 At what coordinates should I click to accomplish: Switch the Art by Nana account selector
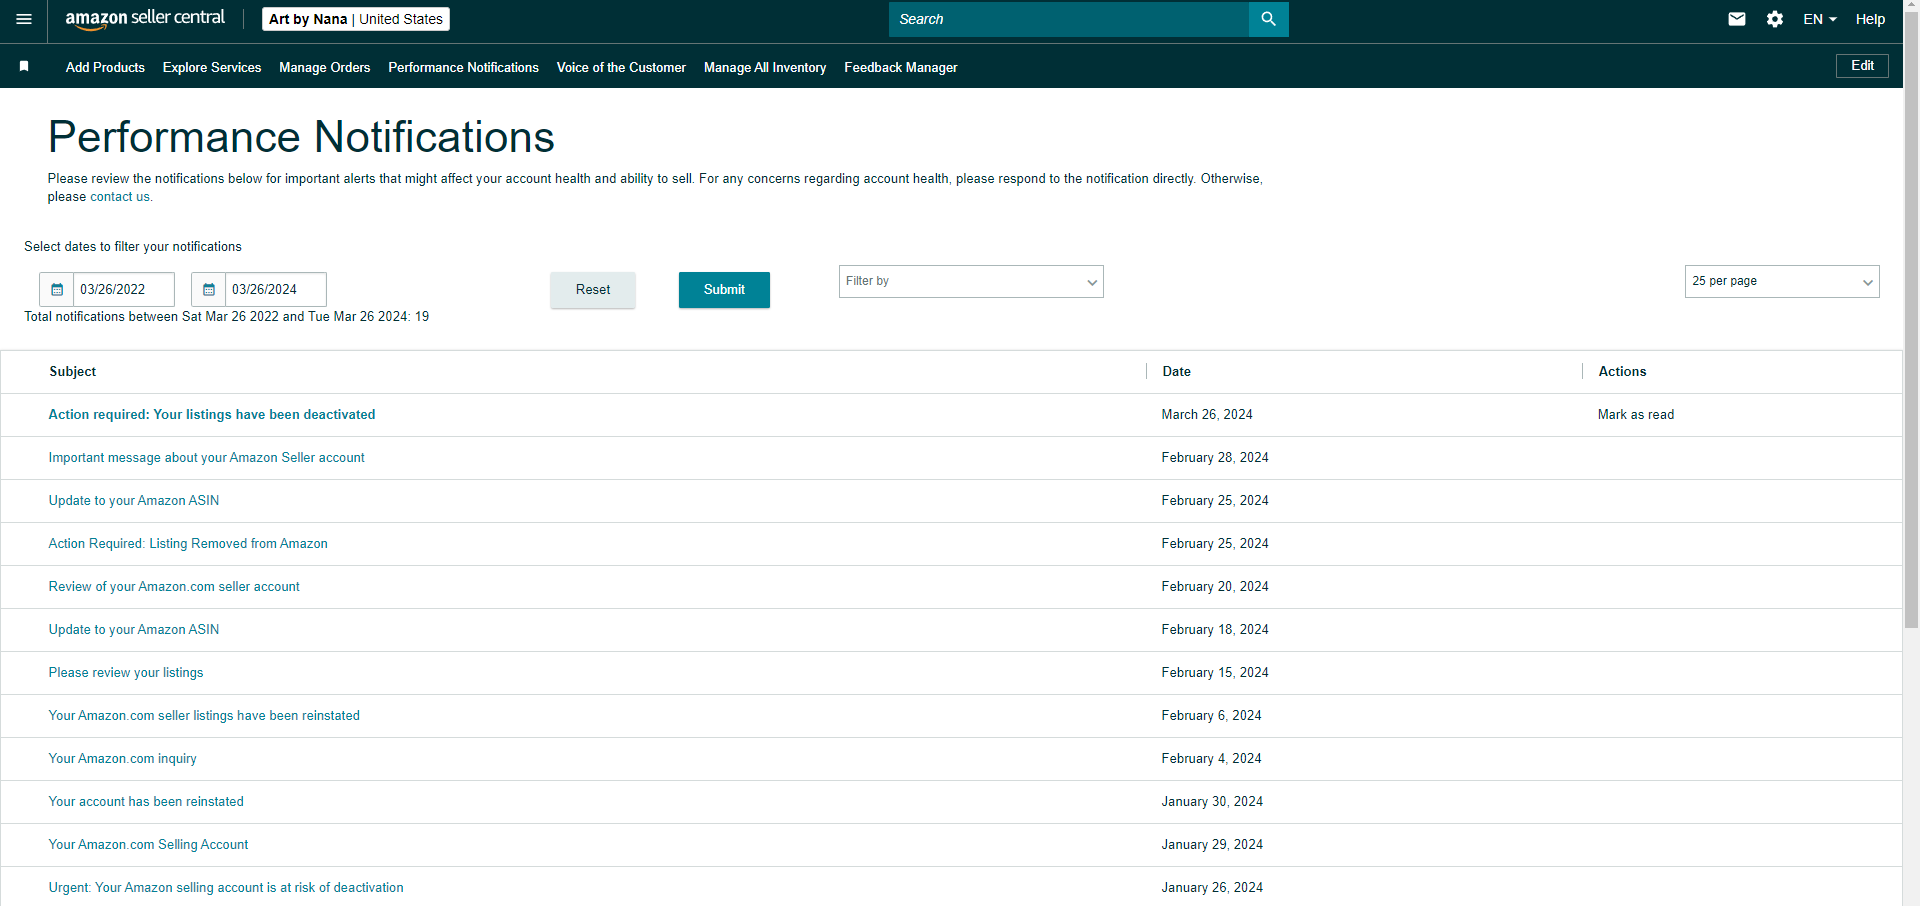356,19
